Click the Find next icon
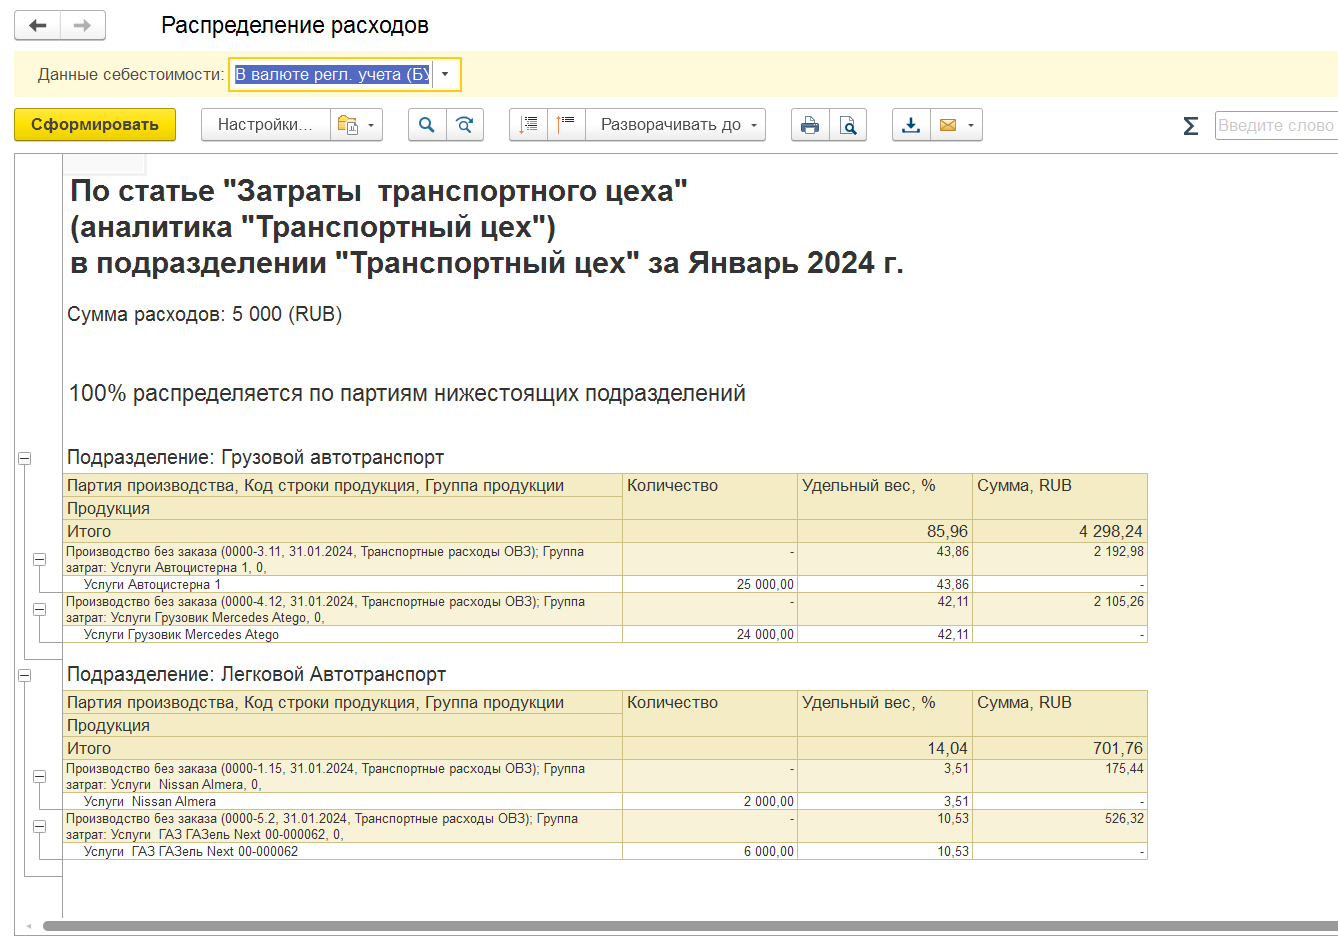Screen dimensions: 1338x948 click(465, 125)
